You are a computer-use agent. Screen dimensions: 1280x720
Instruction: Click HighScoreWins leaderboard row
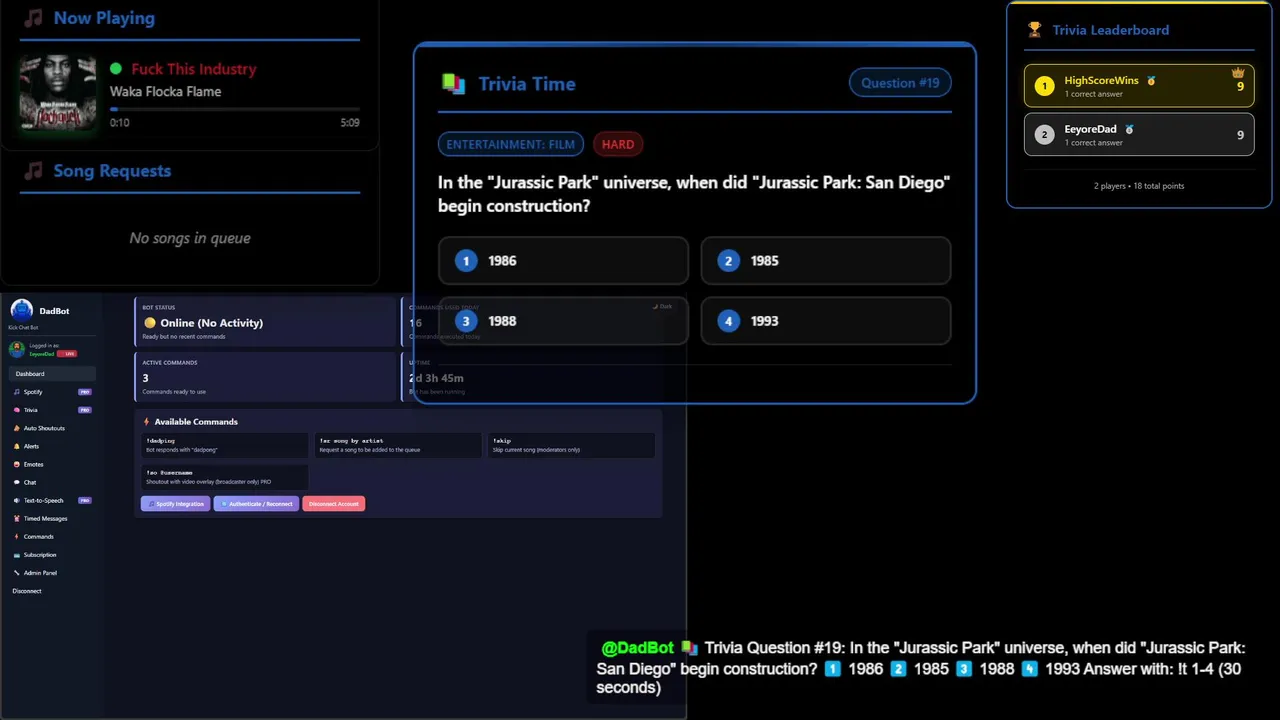[1139, 86]
